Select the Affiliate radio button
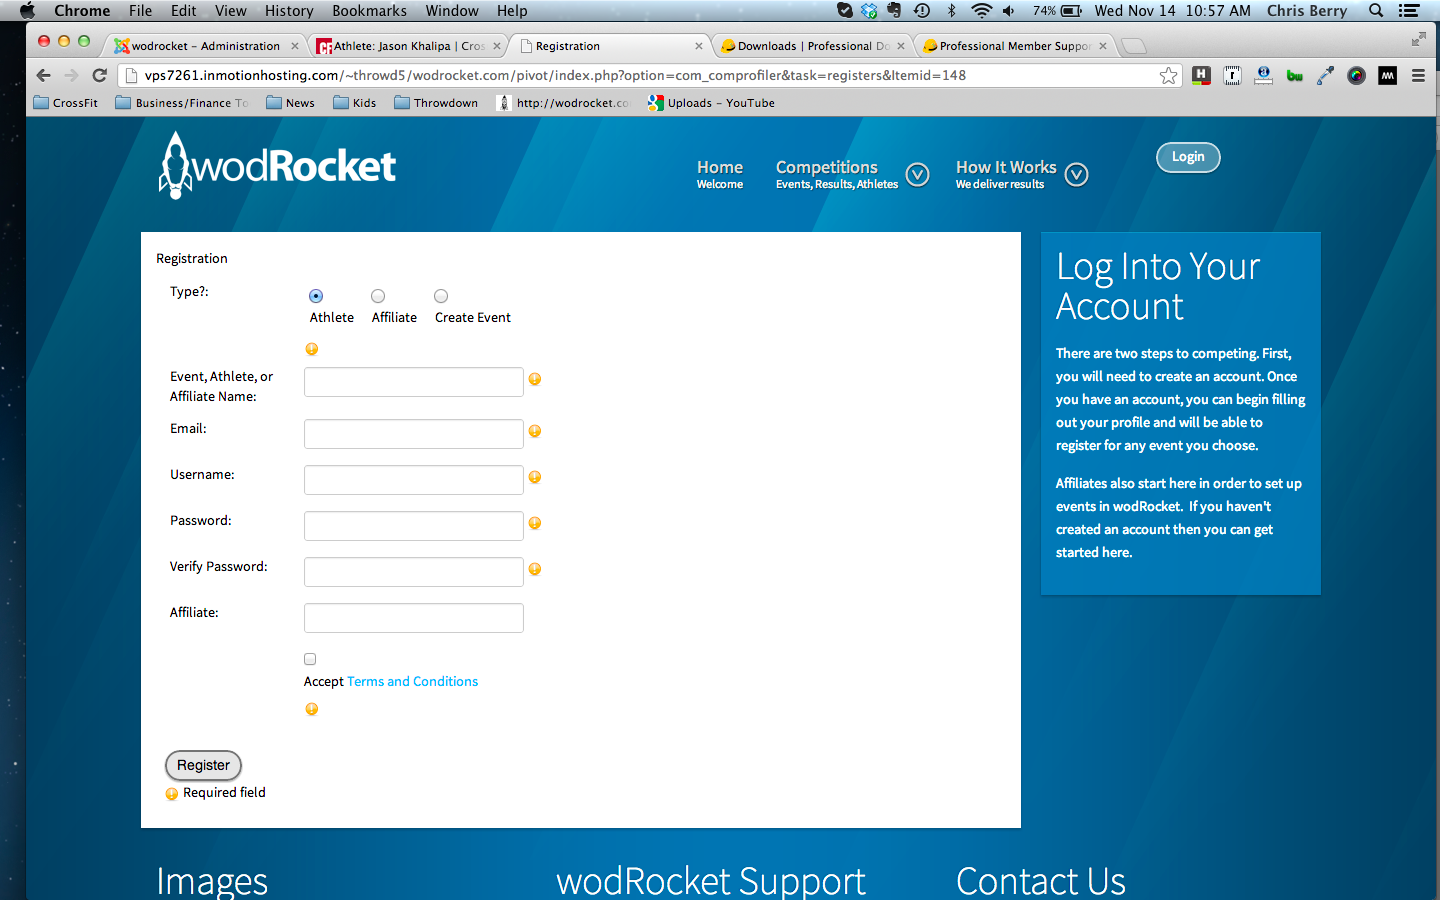Viewport: 1440px width, 900px height. point(378,296)
